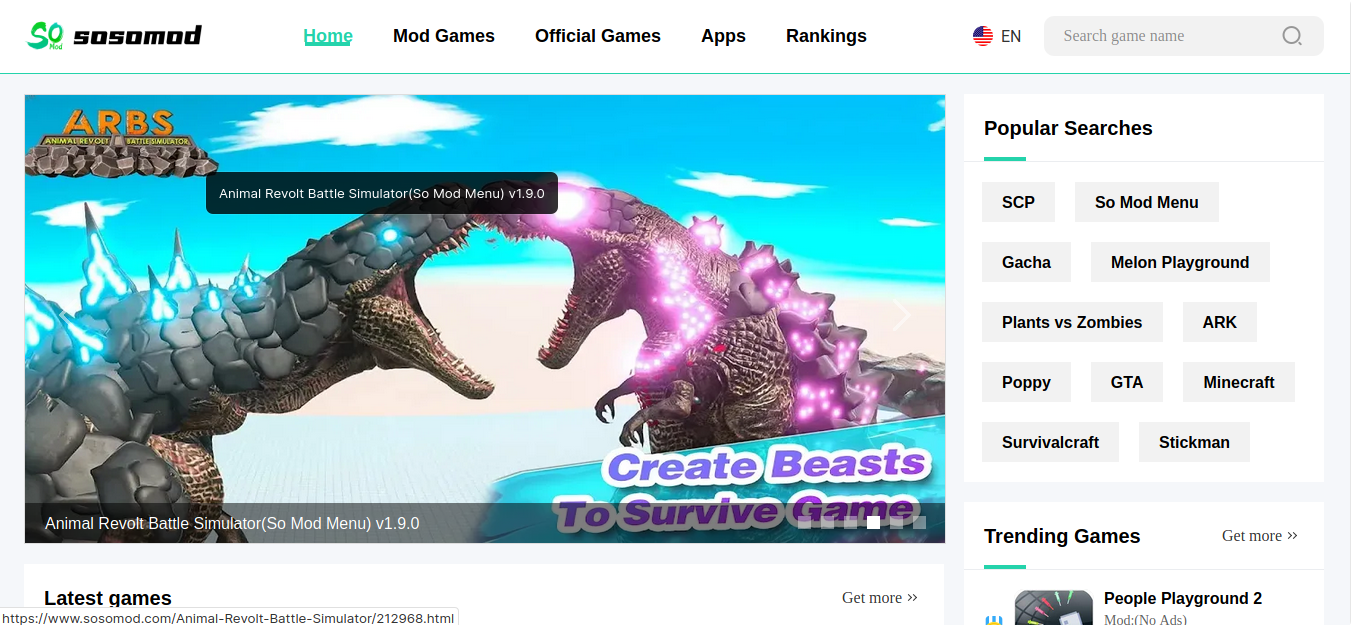Click the Latest games heading
This screenshot has width=1351, height=625.
(x=108, y=598)
